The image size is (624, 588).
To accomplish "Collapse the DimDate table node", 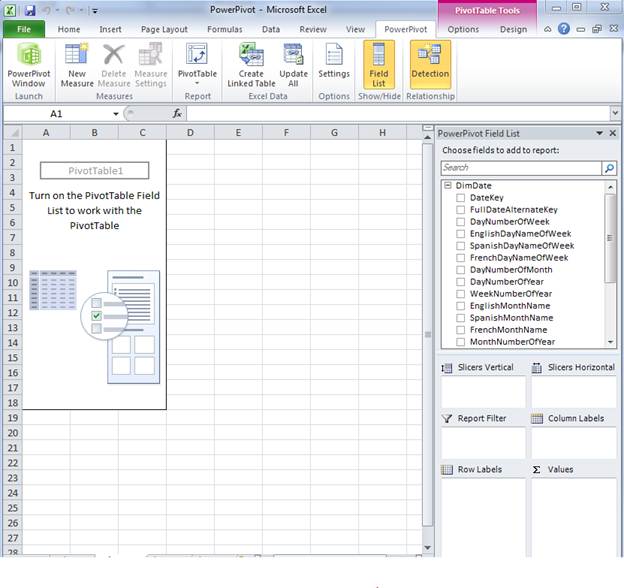I will [448, 185].
